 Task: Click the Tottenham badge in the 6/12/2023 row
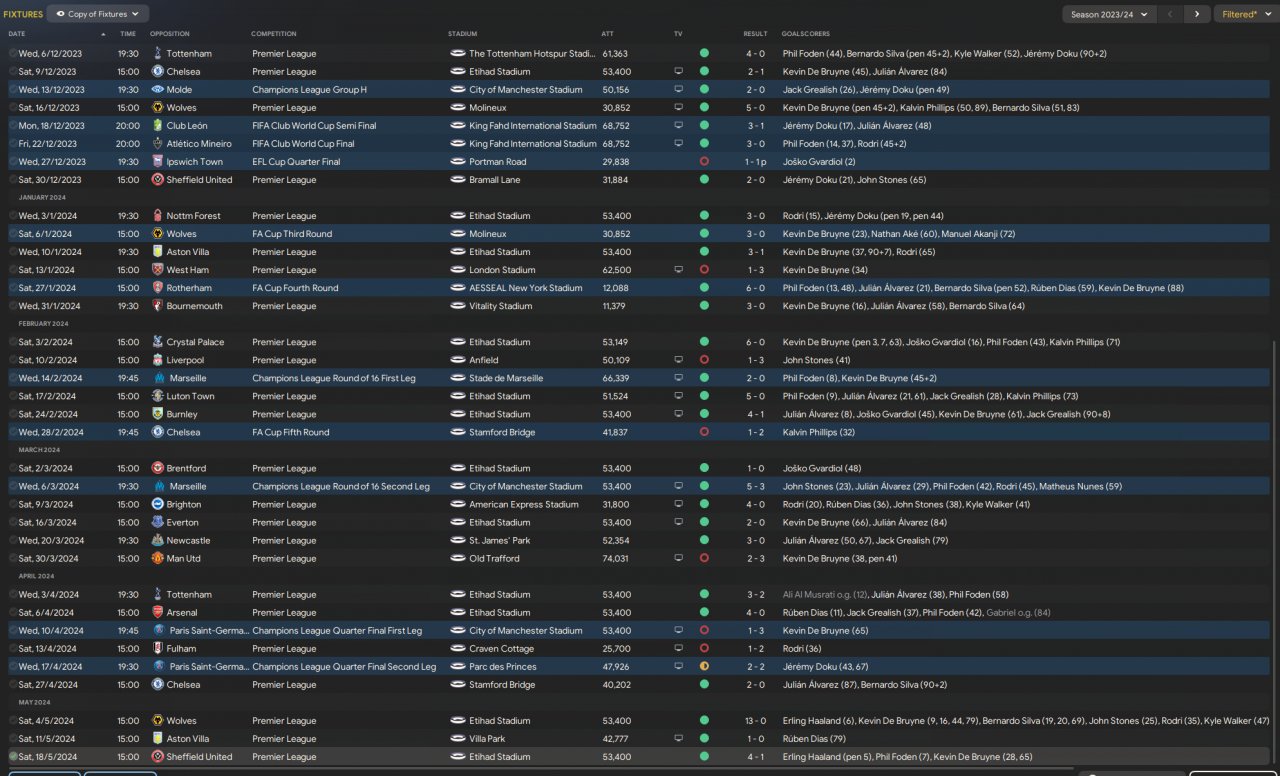157,54
